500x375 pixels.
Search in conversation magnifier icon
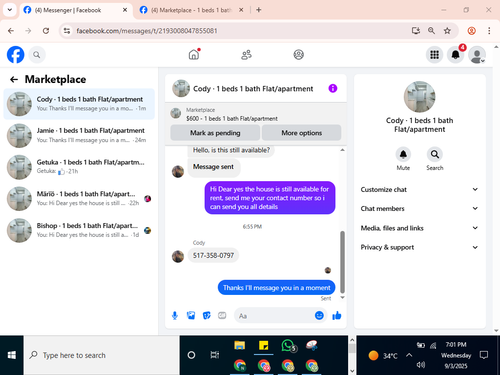435,154
